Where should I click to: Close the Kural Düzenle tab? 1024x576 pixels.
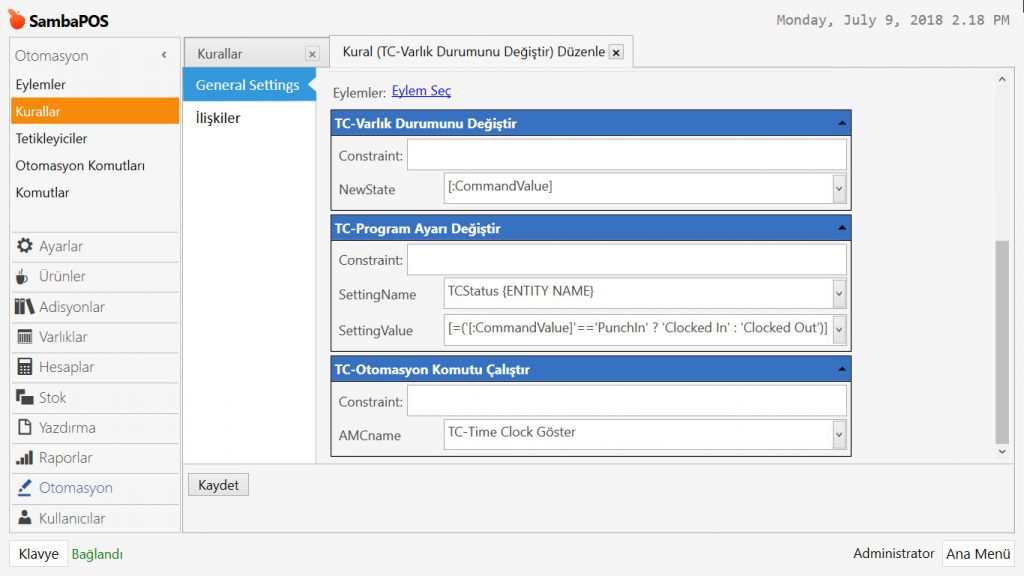tap(616, 52)
